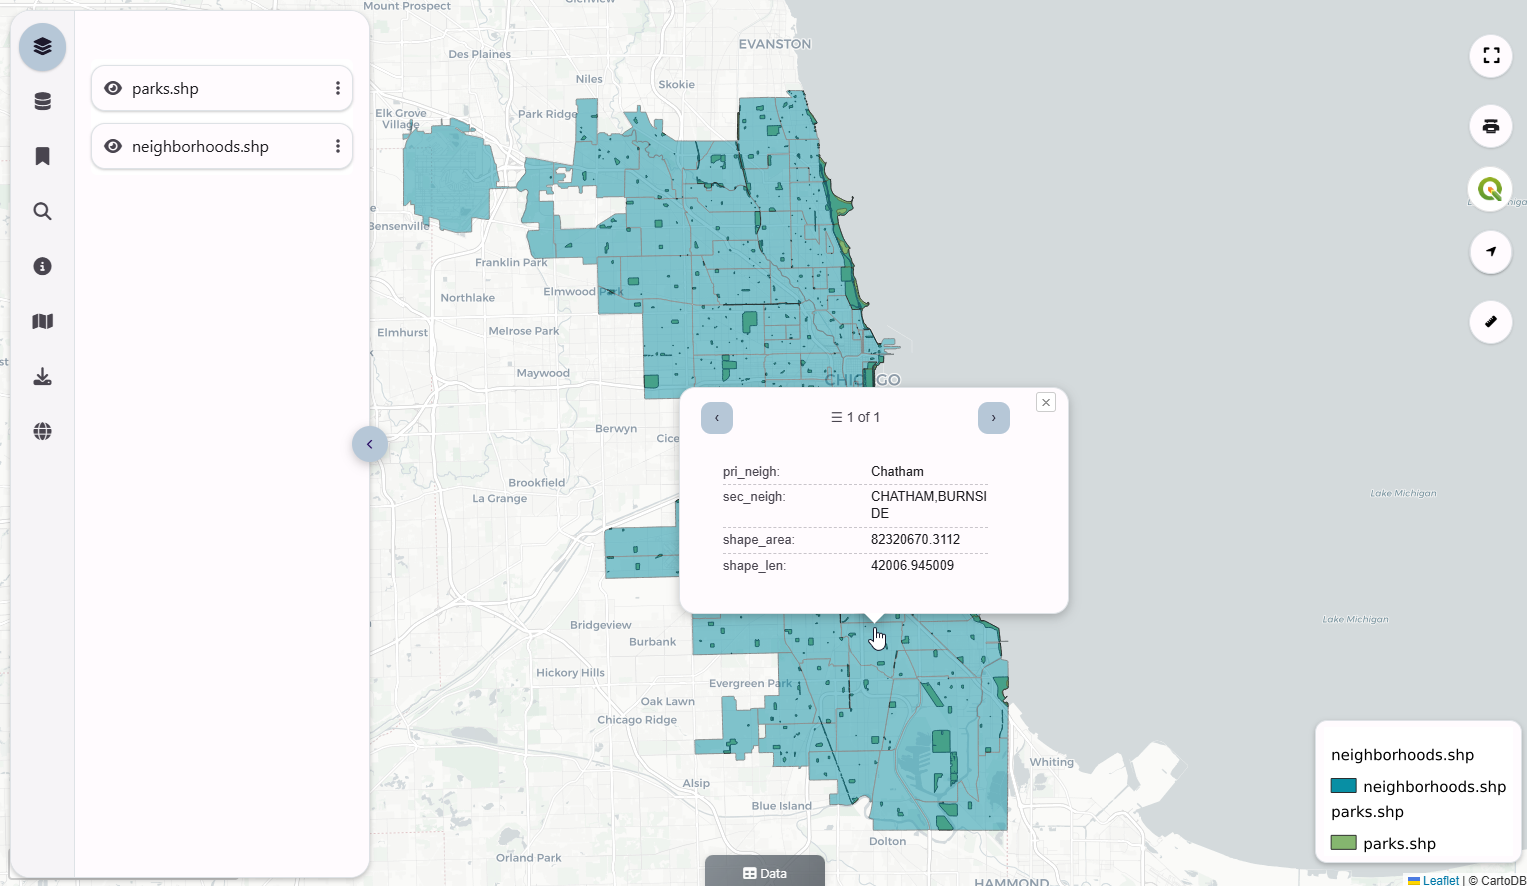Viewport: 1527px width, 886px height.
Task: Open the basemap map icon
Action: click(x=42, y=321)
